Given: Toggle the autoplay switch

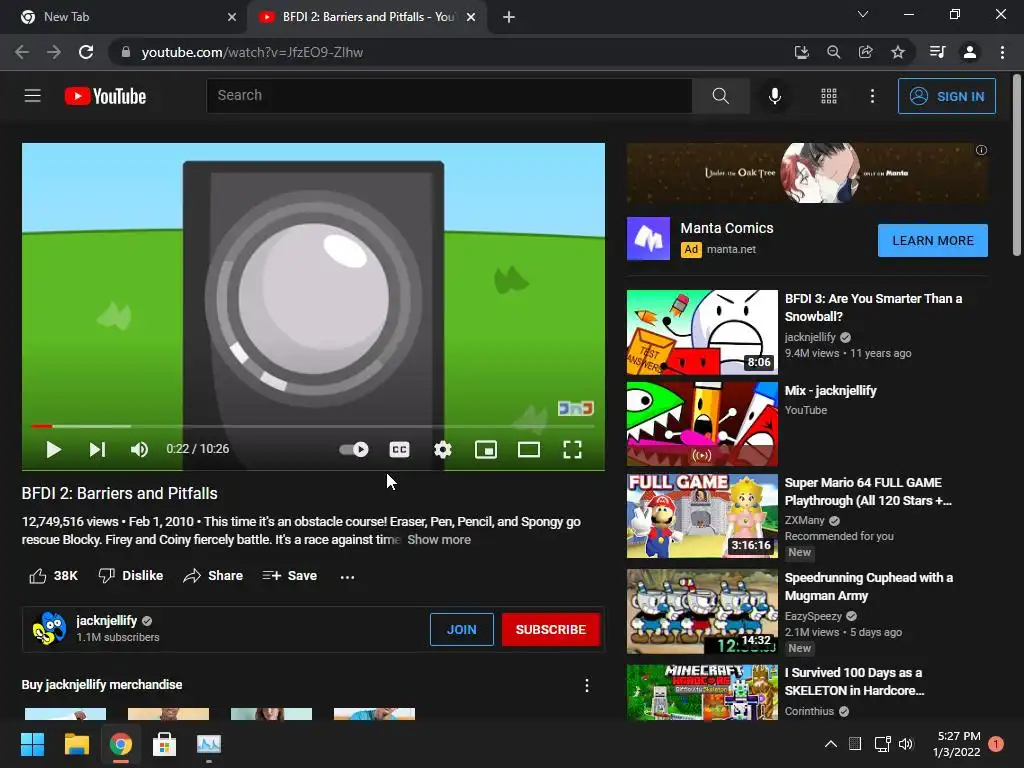Looking at the screenshot, I should point(354,449).
